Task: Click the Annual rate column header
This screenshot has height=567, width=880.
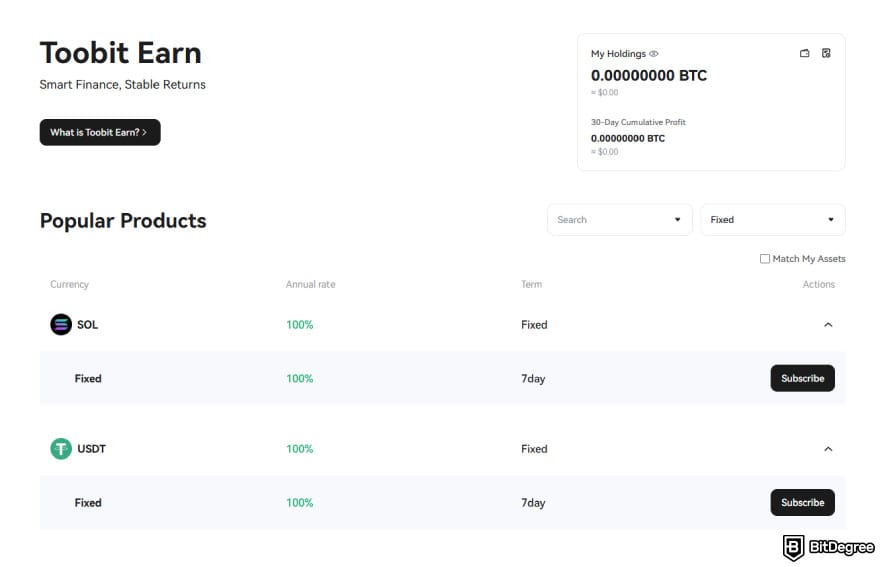Action: pos(310,285)
